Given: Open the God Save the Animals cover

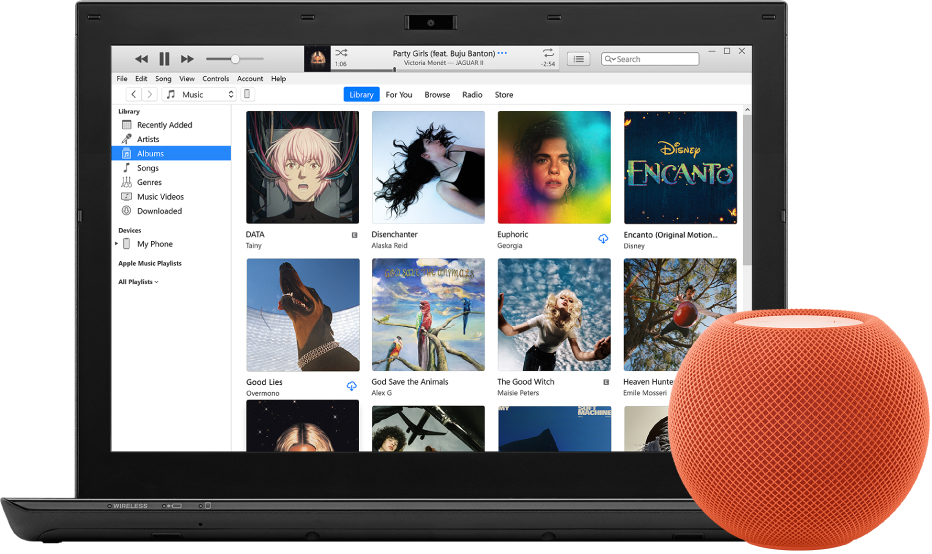Looking at the screenshot, I should (x=429, y=314).
